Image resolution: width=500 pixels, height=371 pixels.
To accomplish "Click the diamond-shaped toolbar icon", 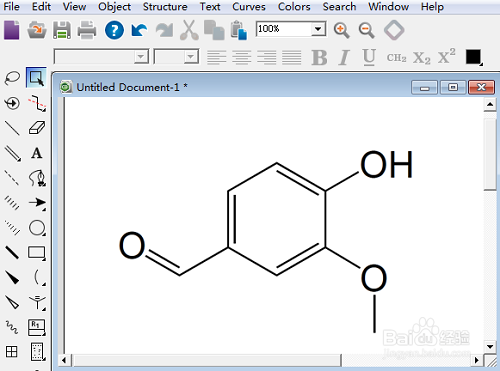I will tap(394, 30).
